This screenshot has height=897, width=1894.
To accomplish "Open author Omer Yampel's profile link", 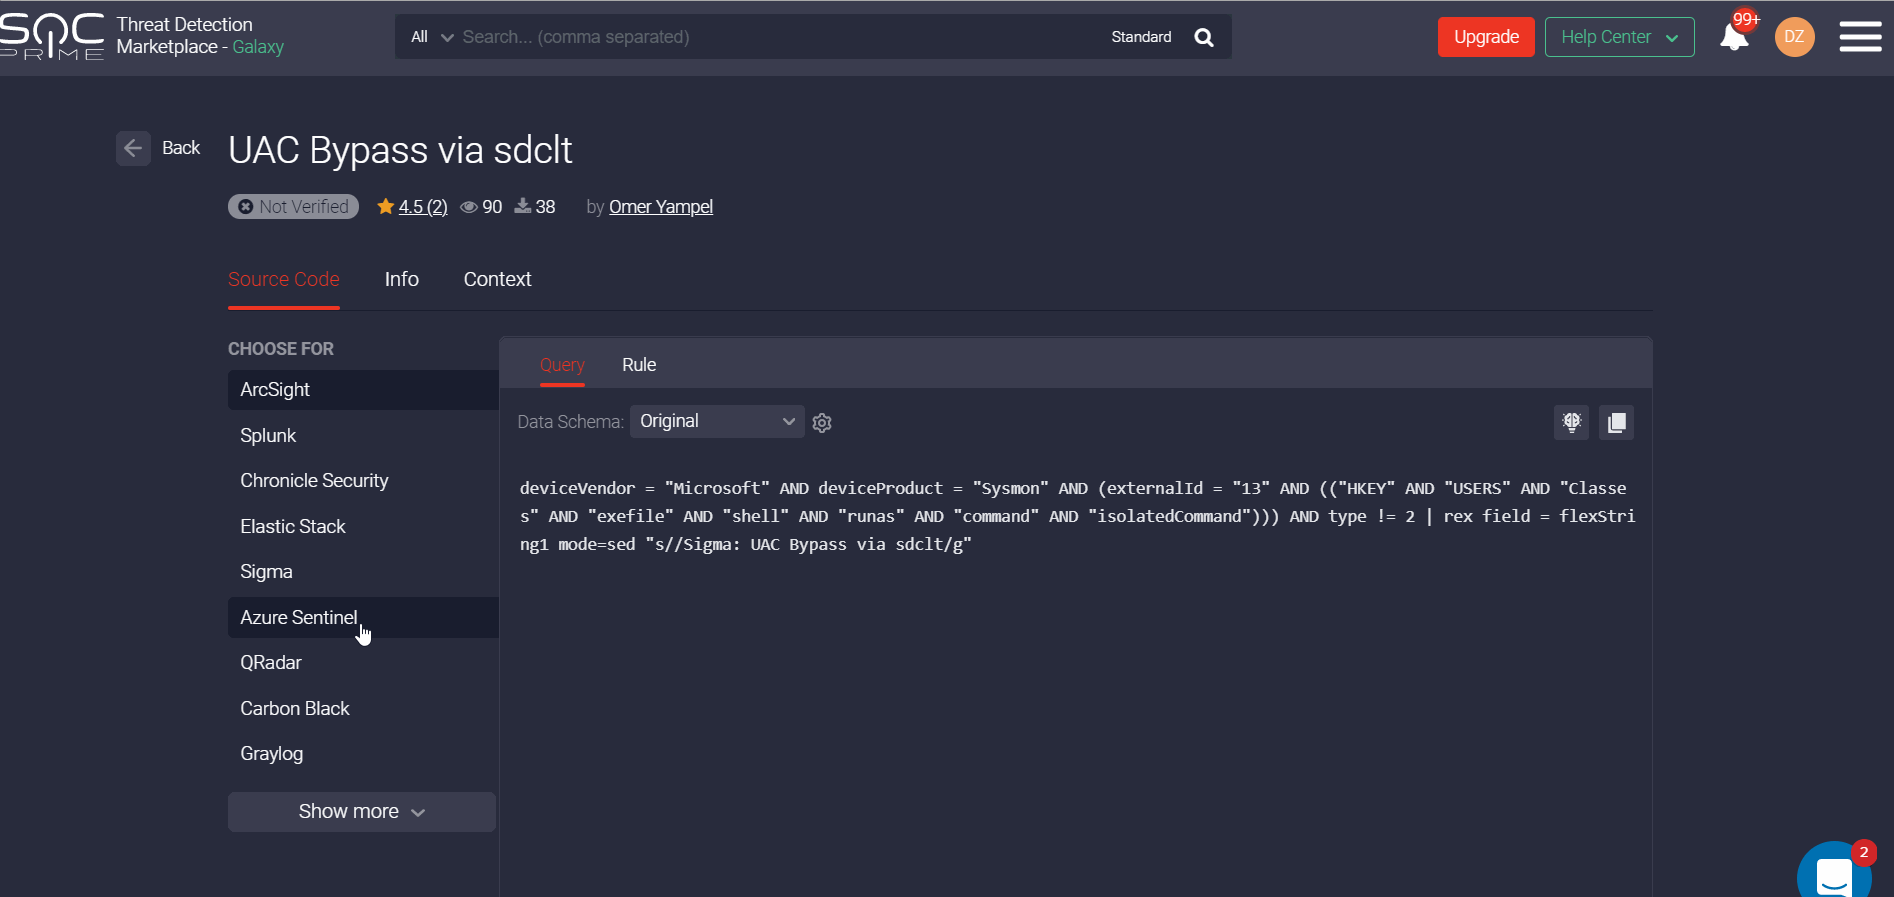I will coord(660,207).
